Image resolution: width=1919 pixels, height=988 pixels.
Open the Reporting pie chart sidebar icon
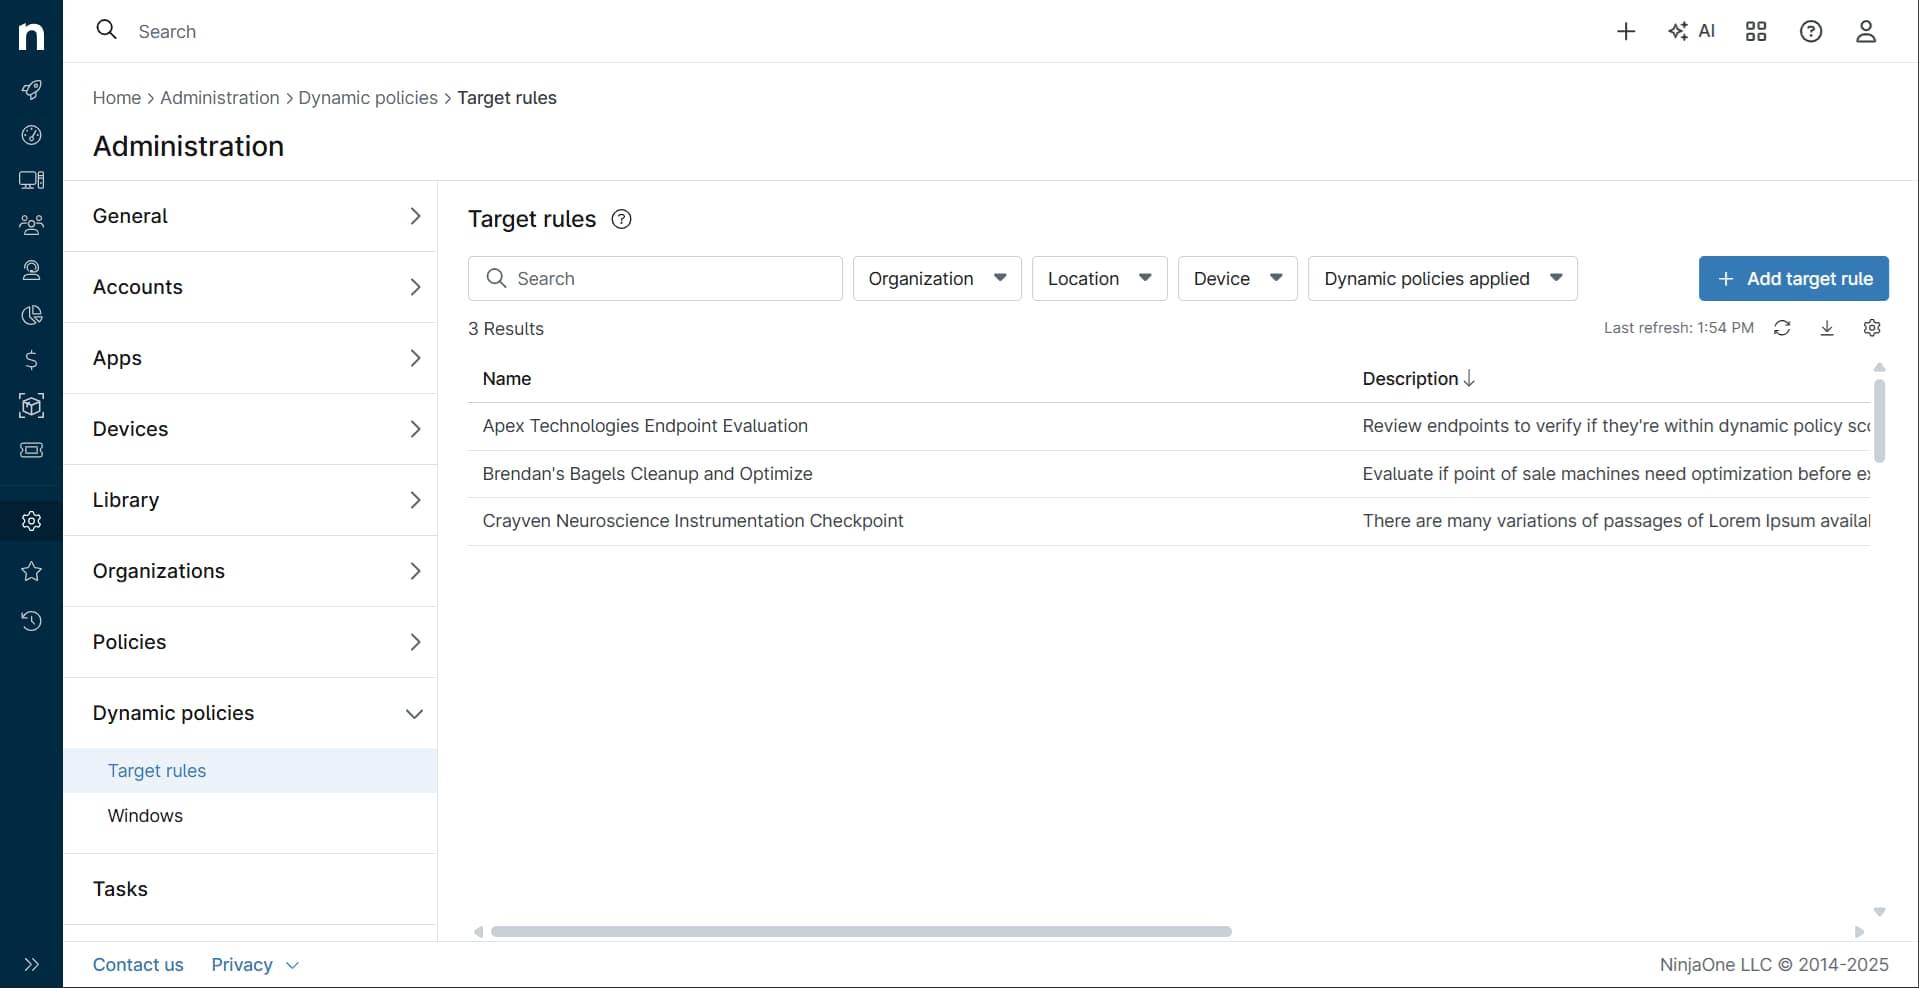32,315
